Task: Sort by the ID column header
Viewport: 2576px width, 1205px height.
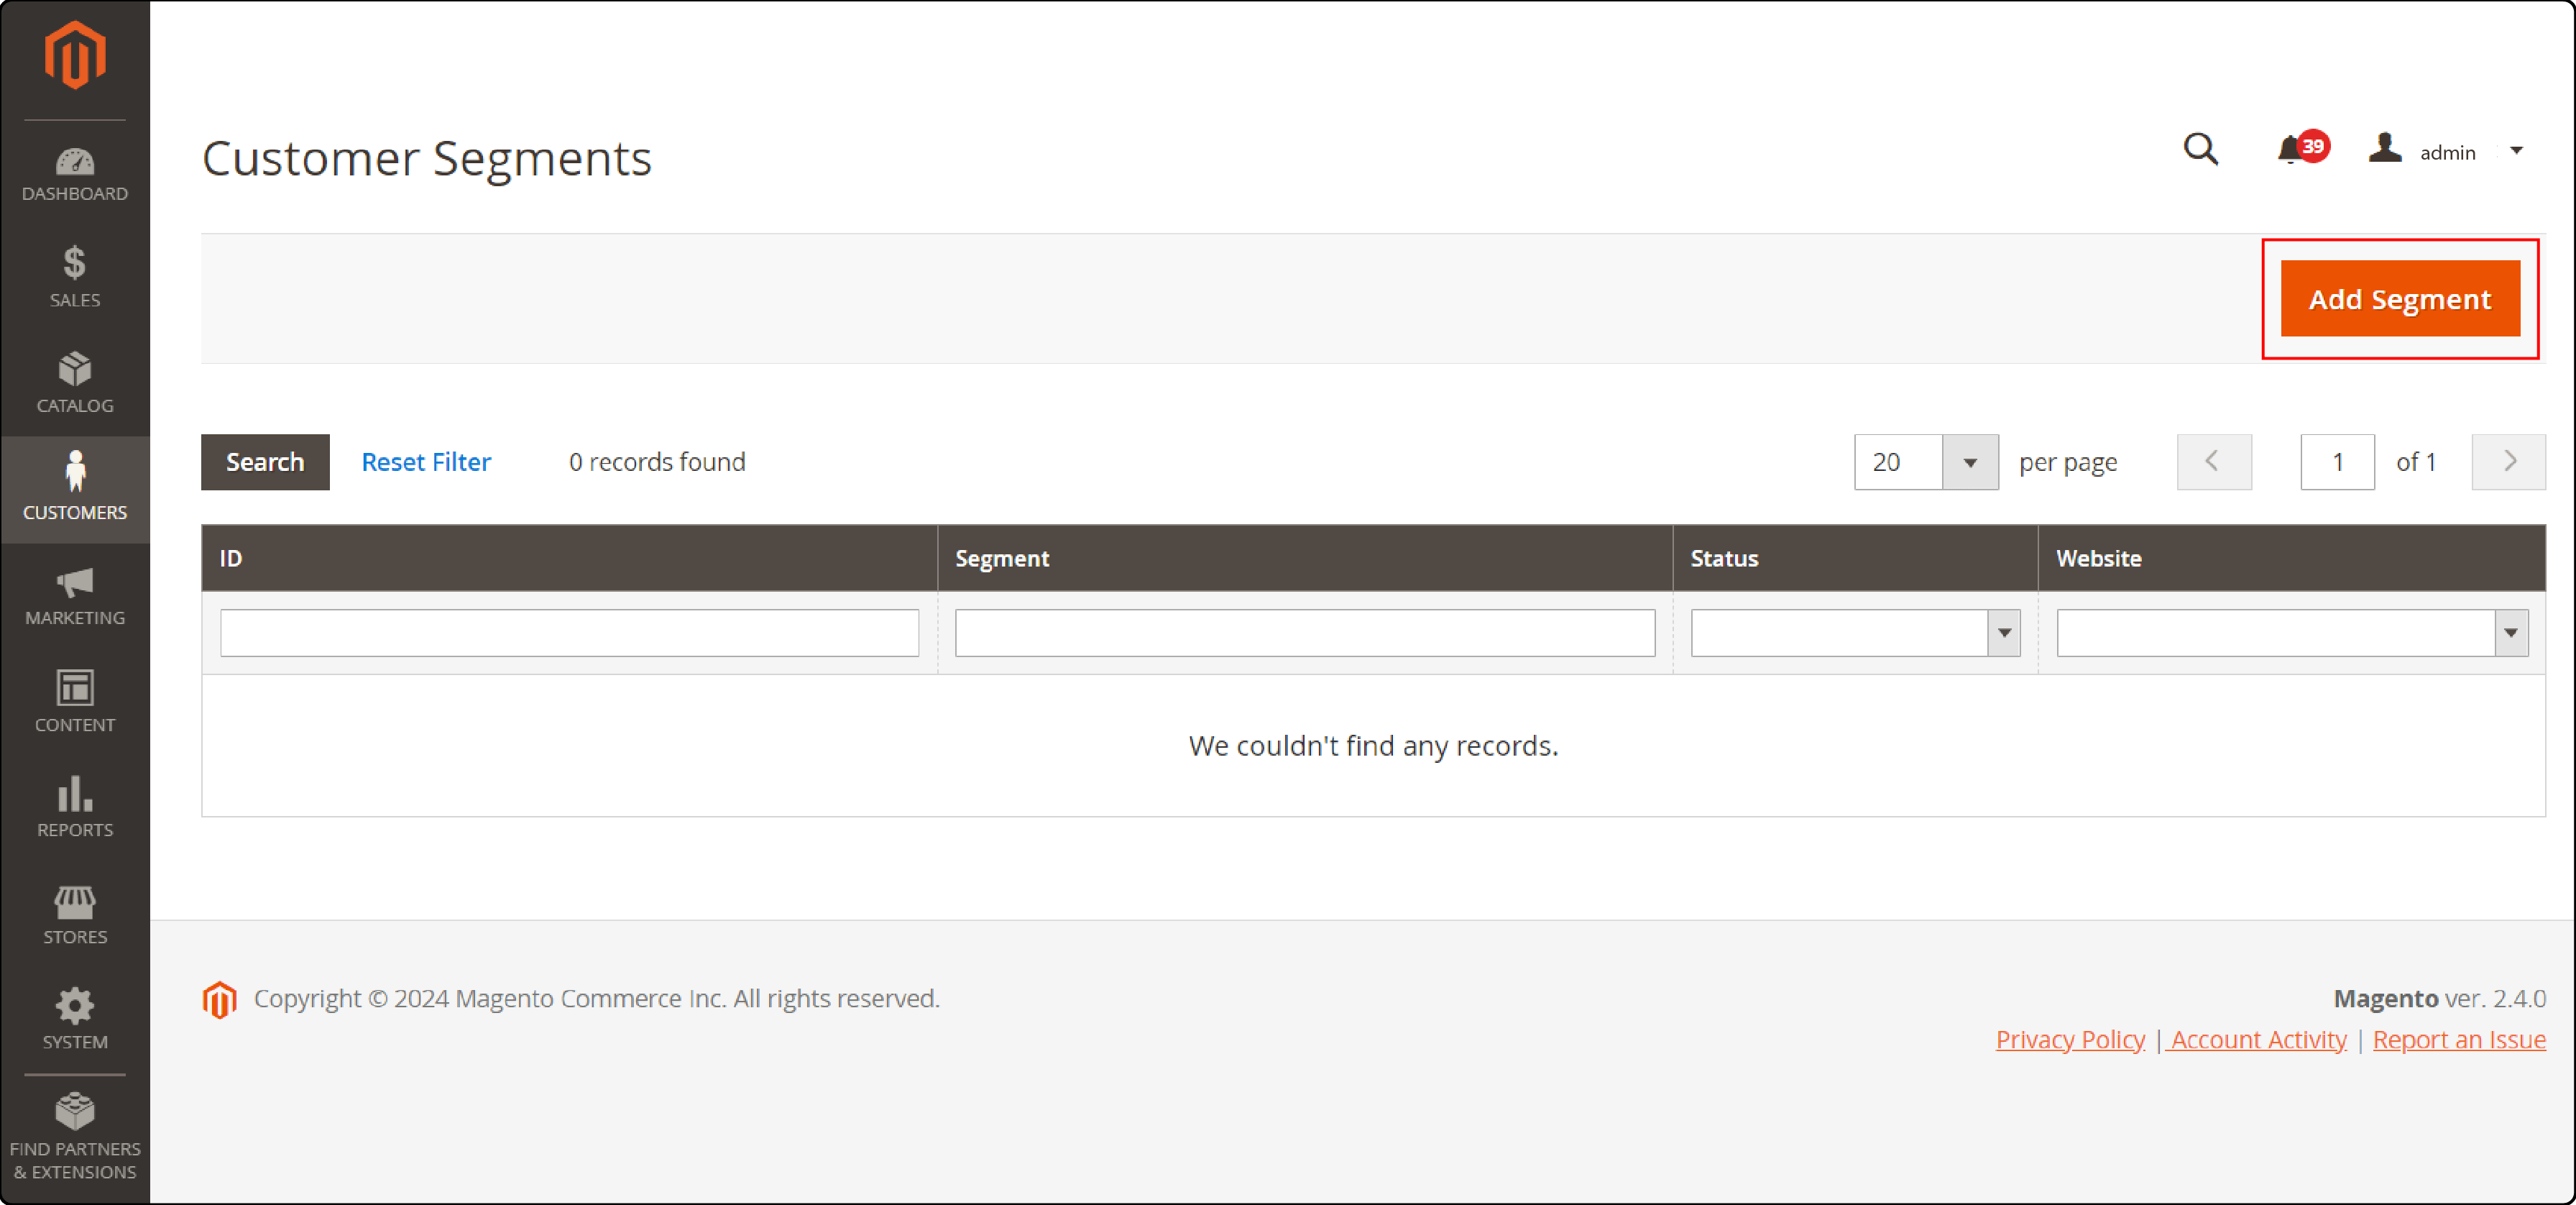Action: (x=569, y=558)
